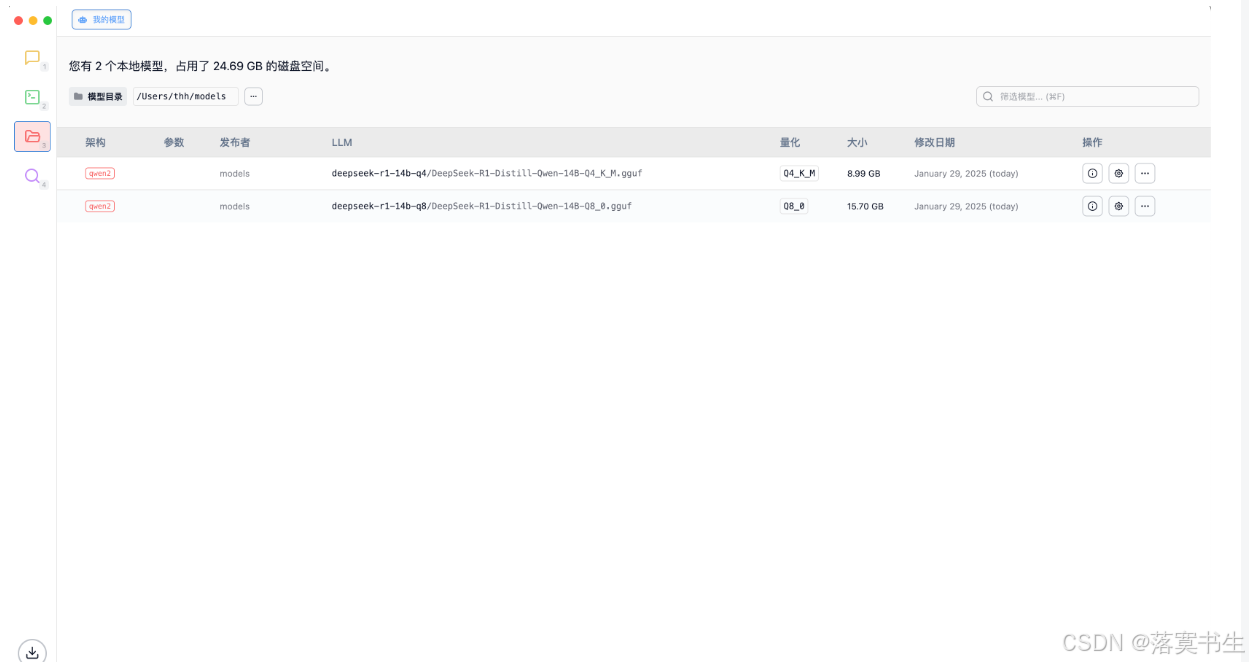This screenshot has height=662, width=1249.
Task: Focus the 筛选模型 filter search box
Action: tap(1087, 96)
